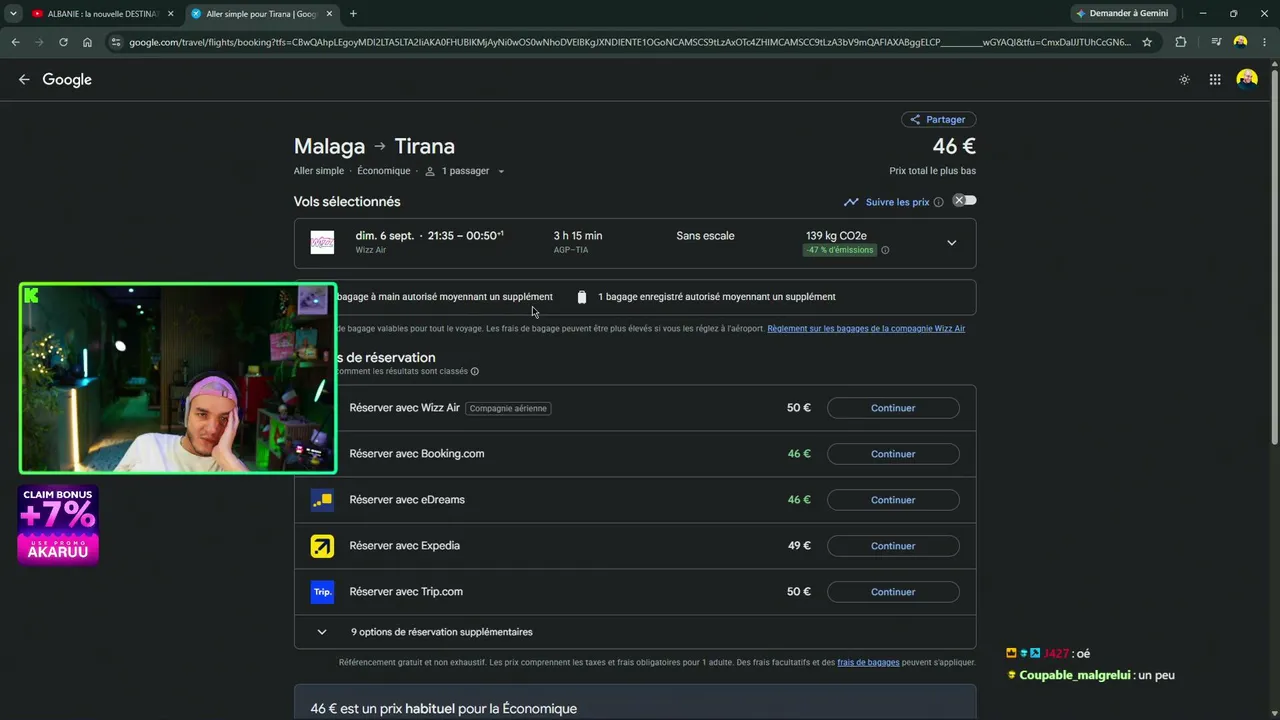Click the eDreams logo icon

click(x=322, y=500)
